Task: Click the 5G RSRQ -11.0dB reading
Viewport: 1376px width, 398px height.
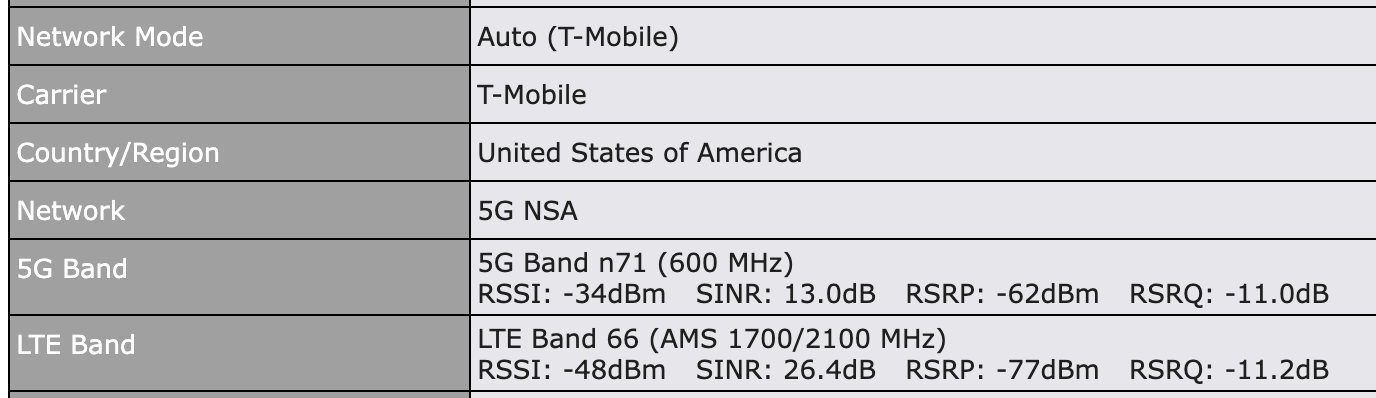Action: pos(1229,294)
